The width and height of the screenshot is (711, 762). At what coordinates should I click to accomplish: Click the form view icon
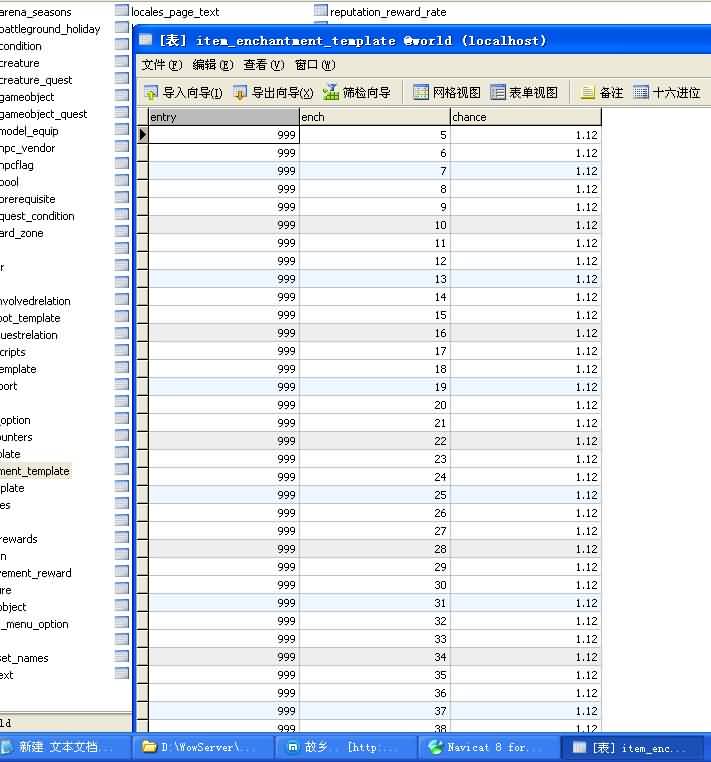(x=498, y=92)
